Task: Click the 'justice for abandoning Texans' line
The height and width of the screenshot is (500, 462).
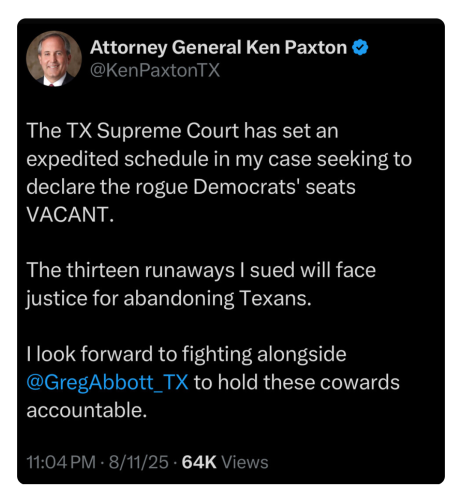Action: [x=169, y=298]
